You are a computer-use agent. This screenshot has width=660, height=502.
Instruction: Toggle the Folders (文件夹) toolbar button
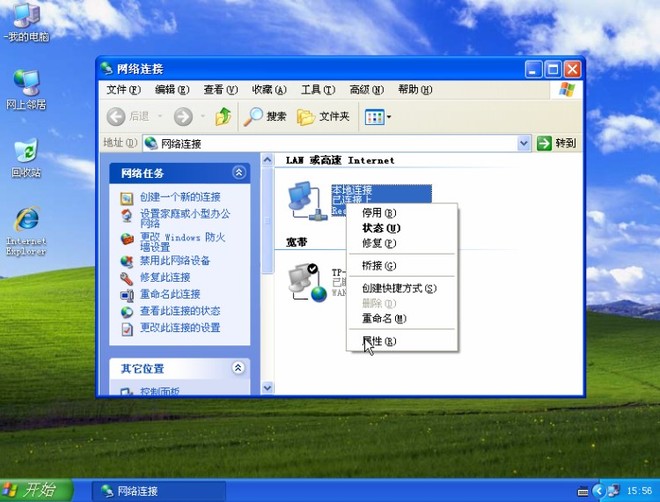[323, 117]
